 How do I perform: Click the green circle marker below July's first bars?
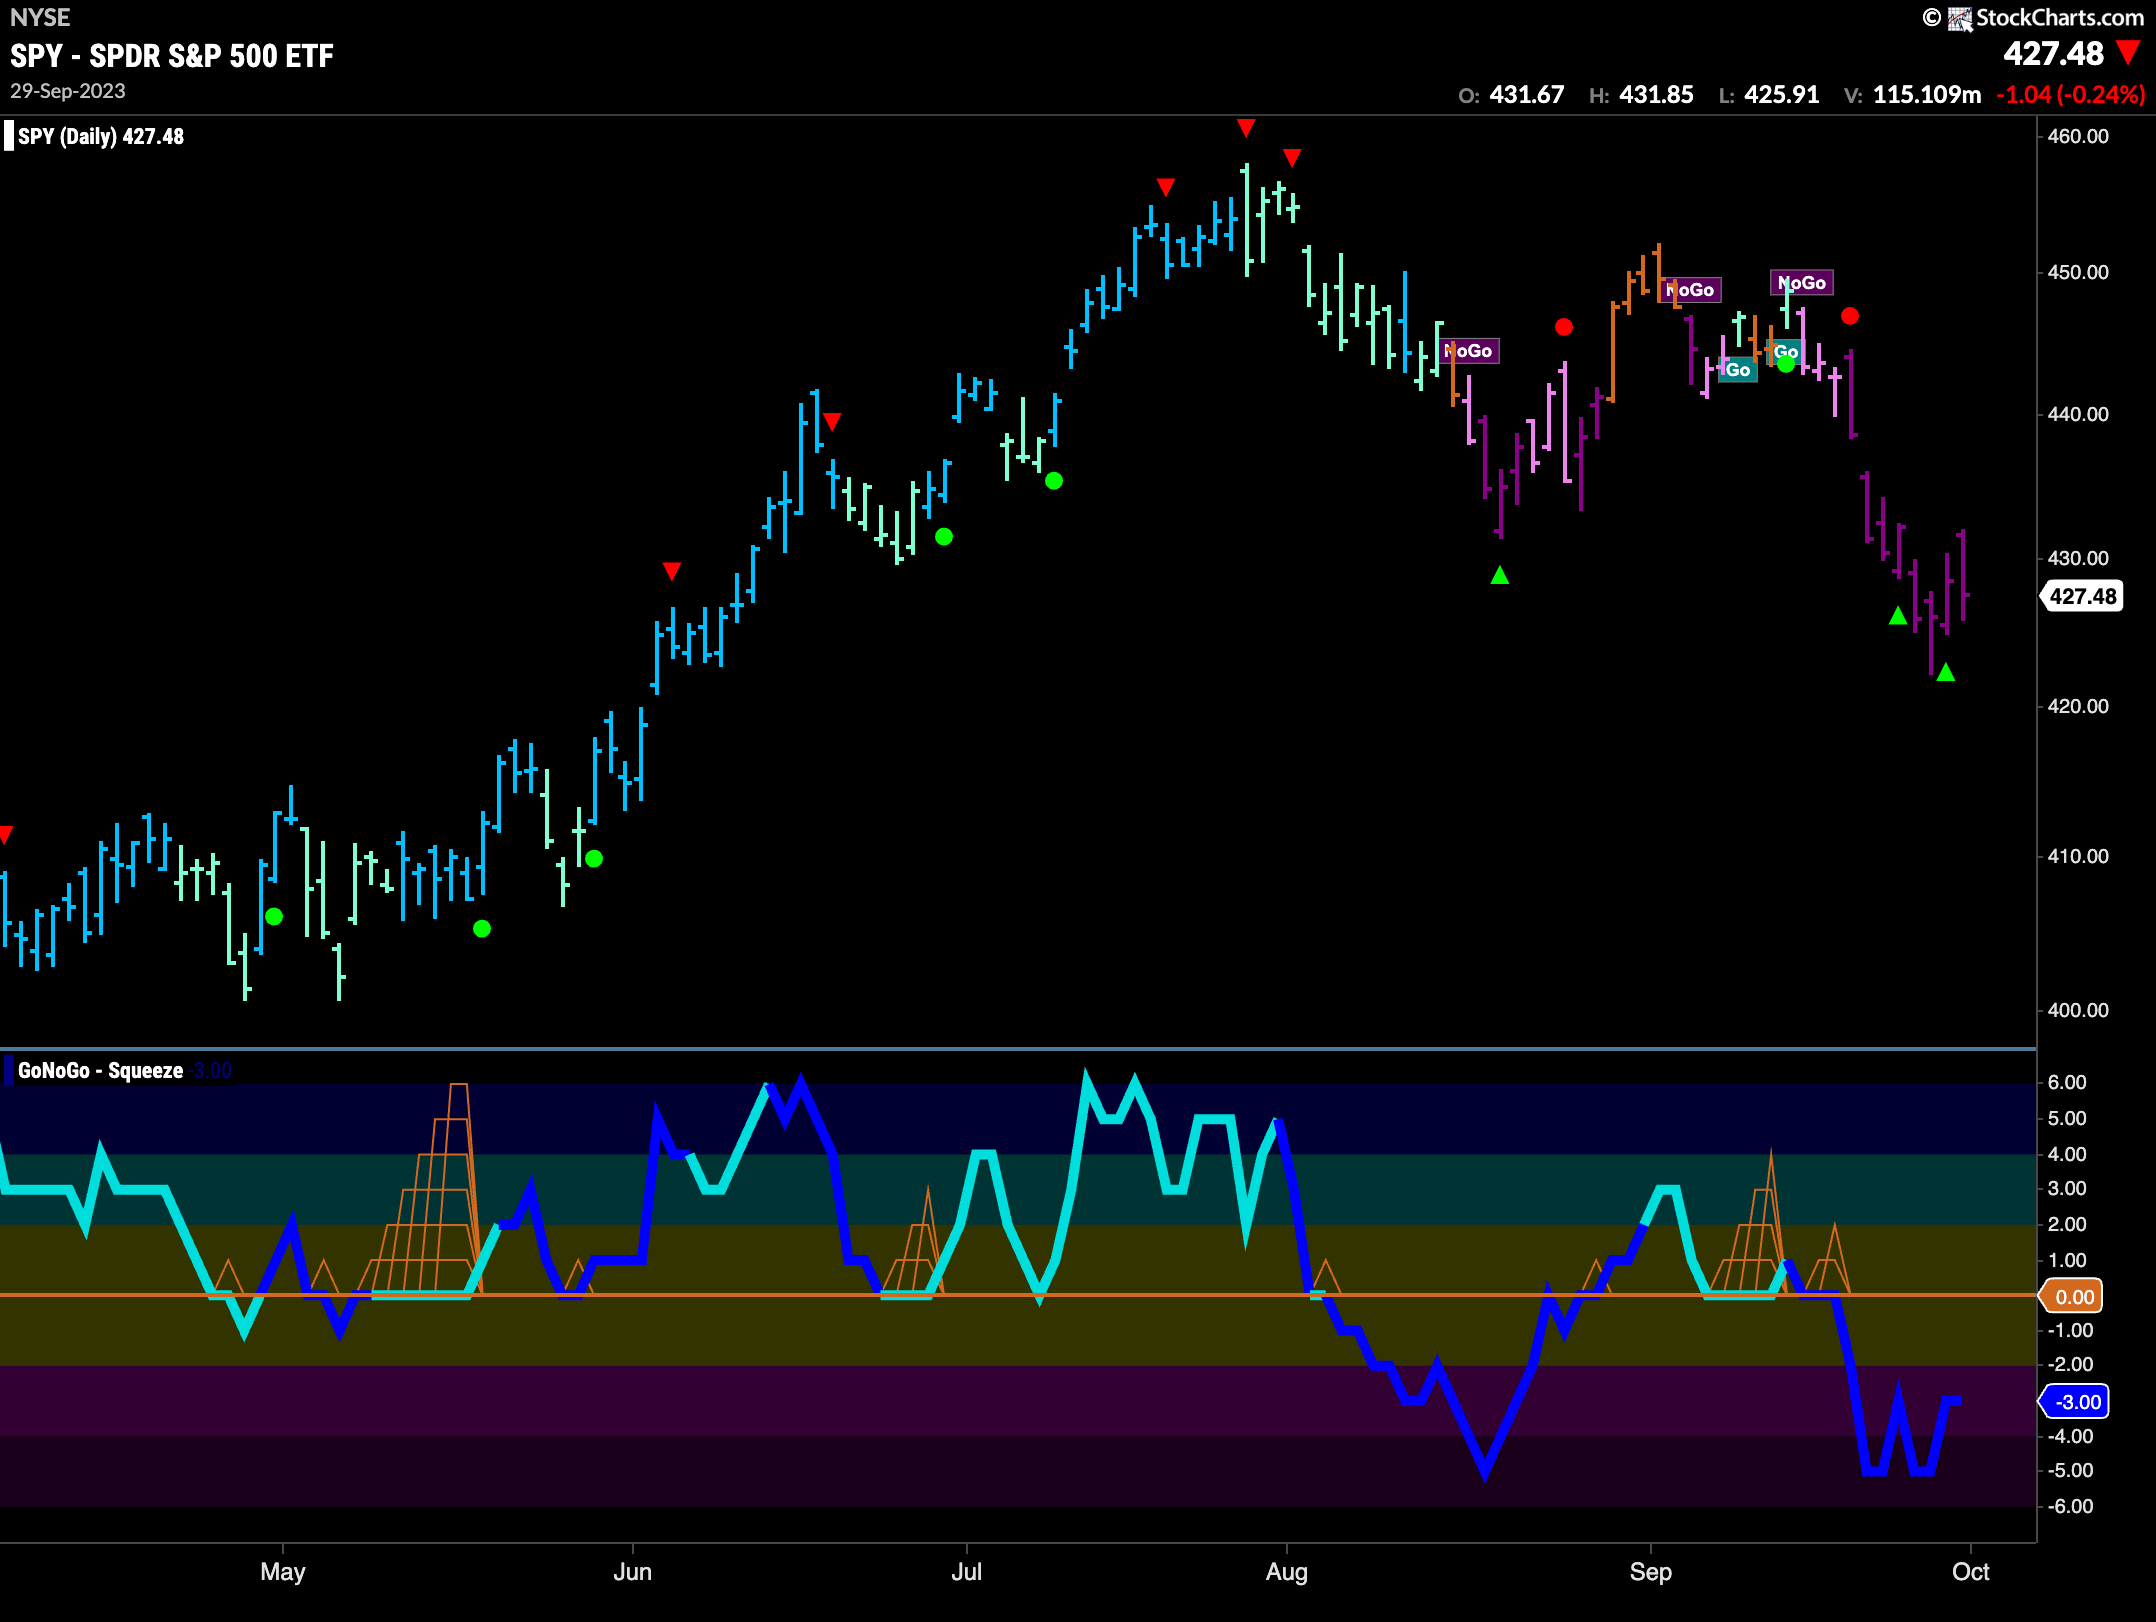[x=1054, y=481]
